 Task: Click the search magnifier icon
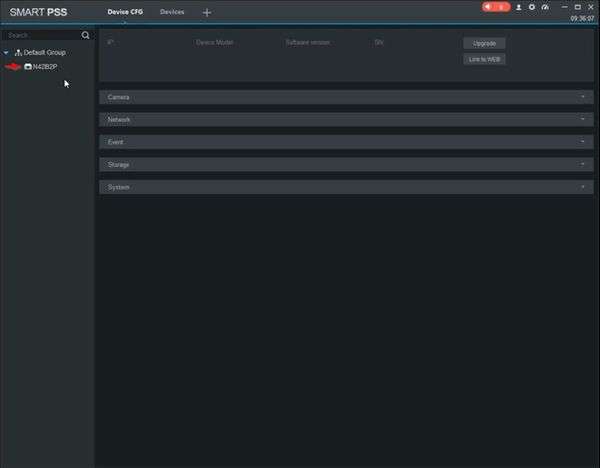(x=85, y=35)
